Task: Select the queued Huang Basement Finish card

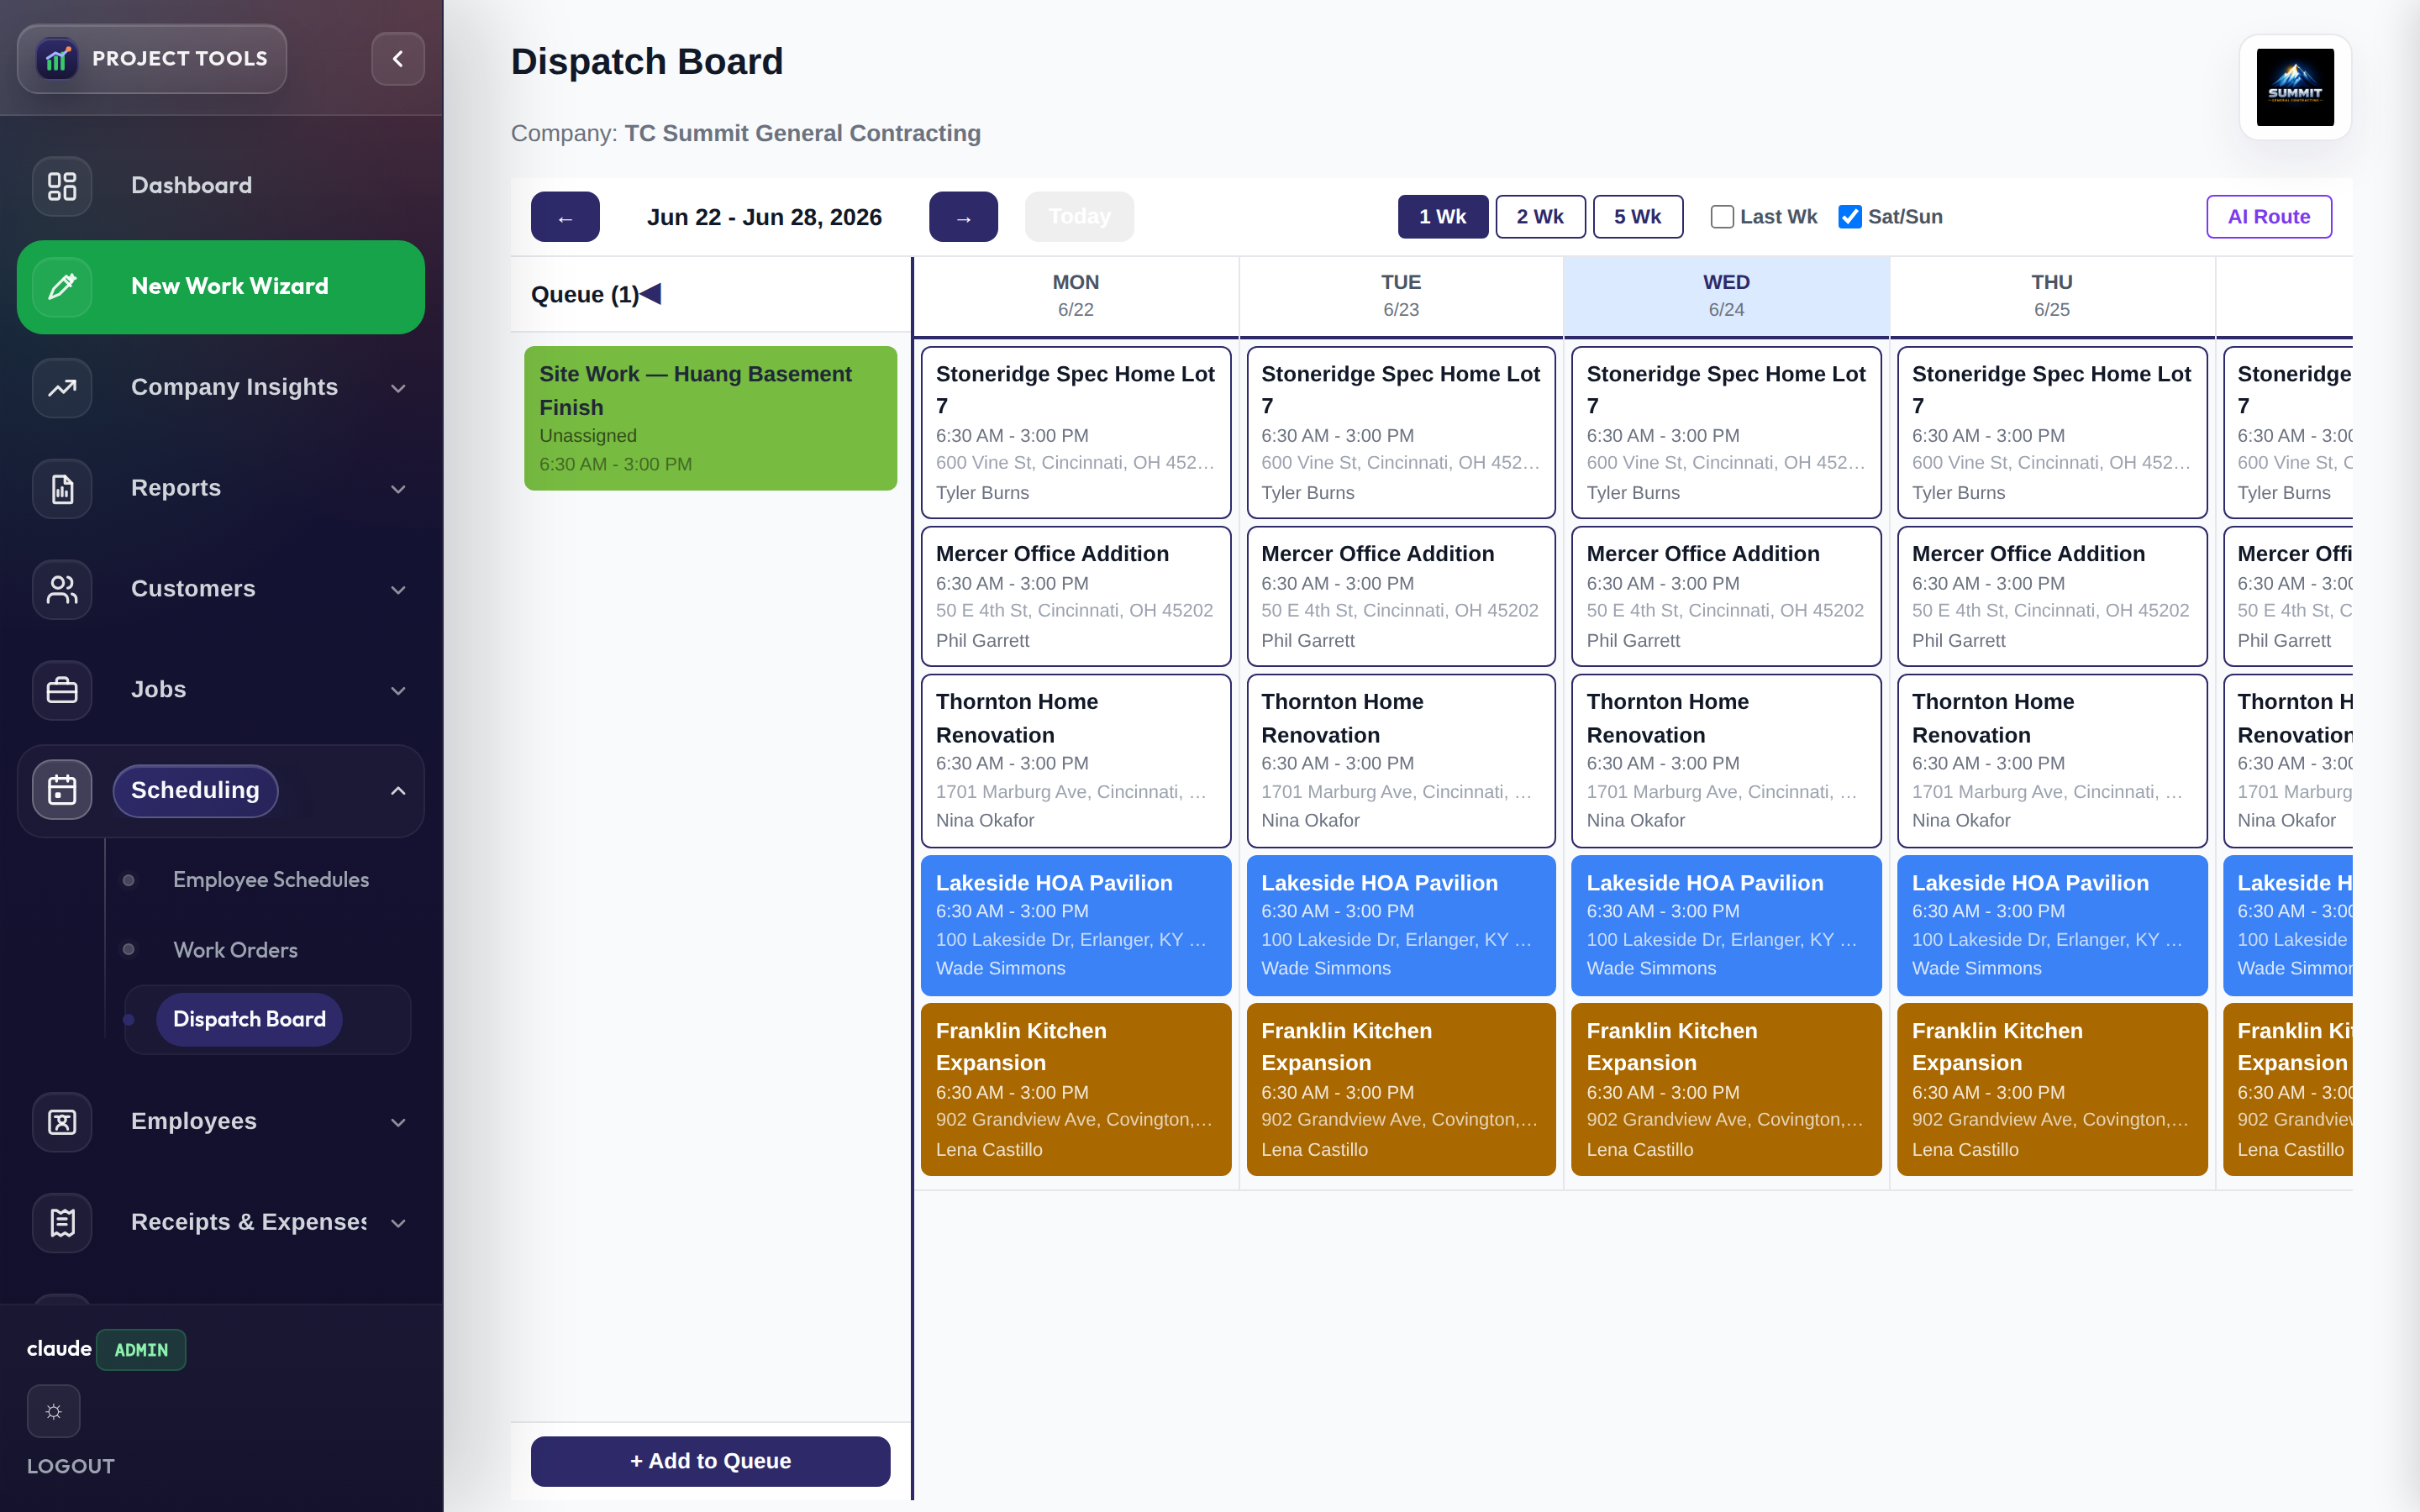Action: click(x=710, y=418)
